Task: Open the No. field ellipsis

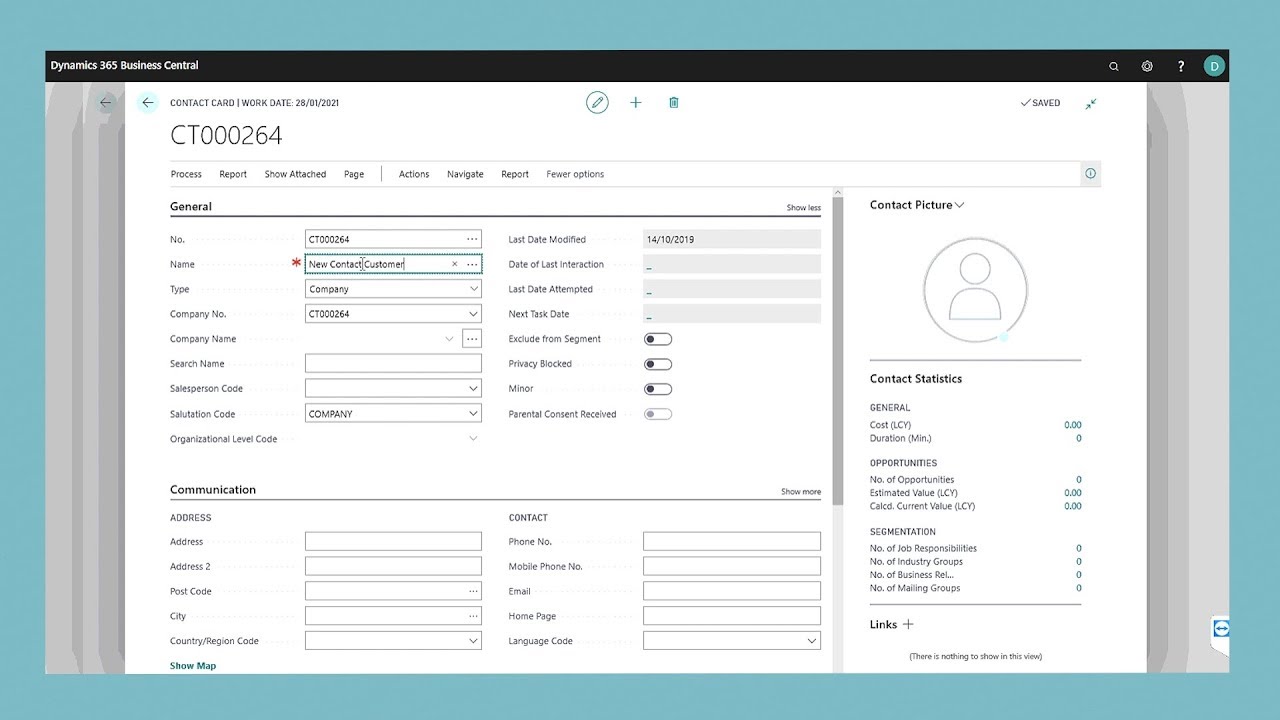Action: pos(472,239)
